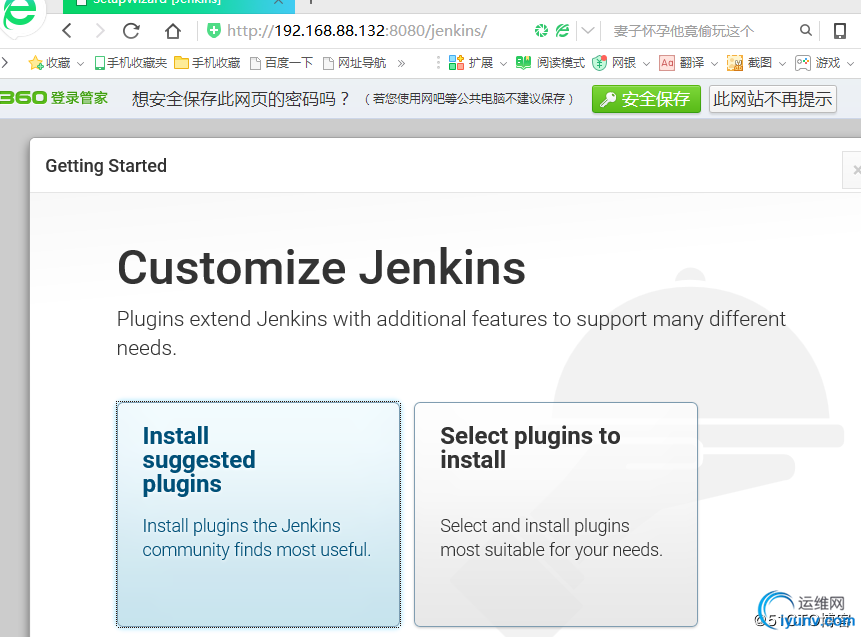
Task: Click the Customize Jenkins heading
Action: 321,267
